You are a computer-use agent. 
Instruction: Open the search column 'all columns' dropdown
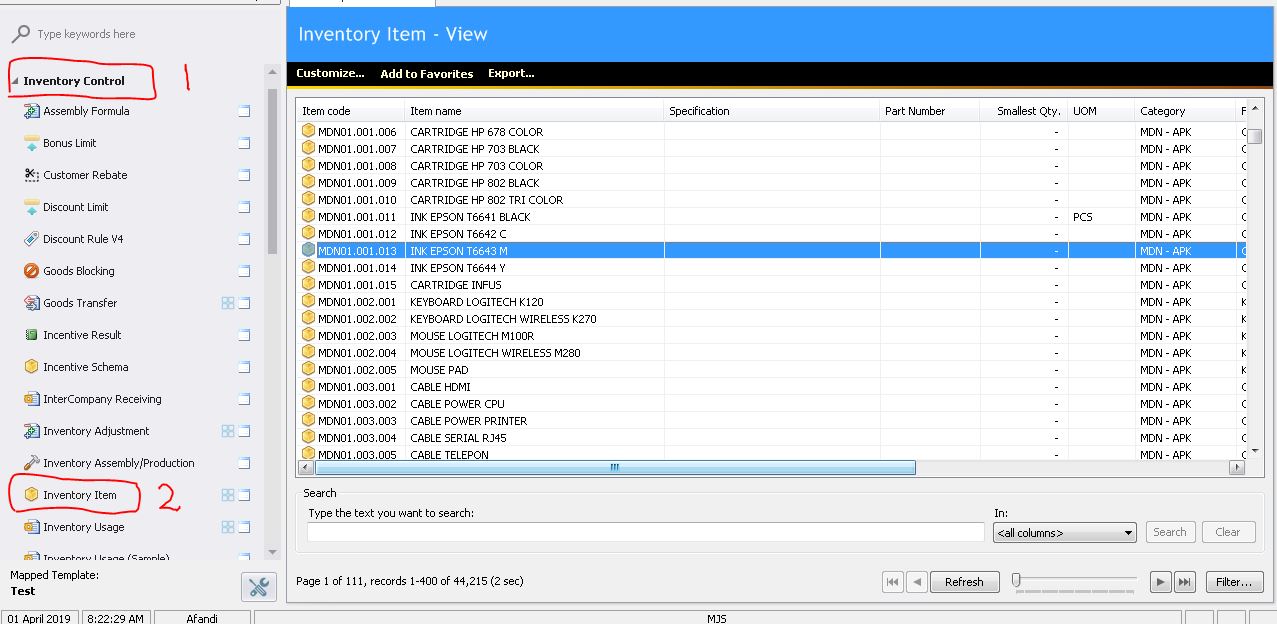pos(1064,533)
